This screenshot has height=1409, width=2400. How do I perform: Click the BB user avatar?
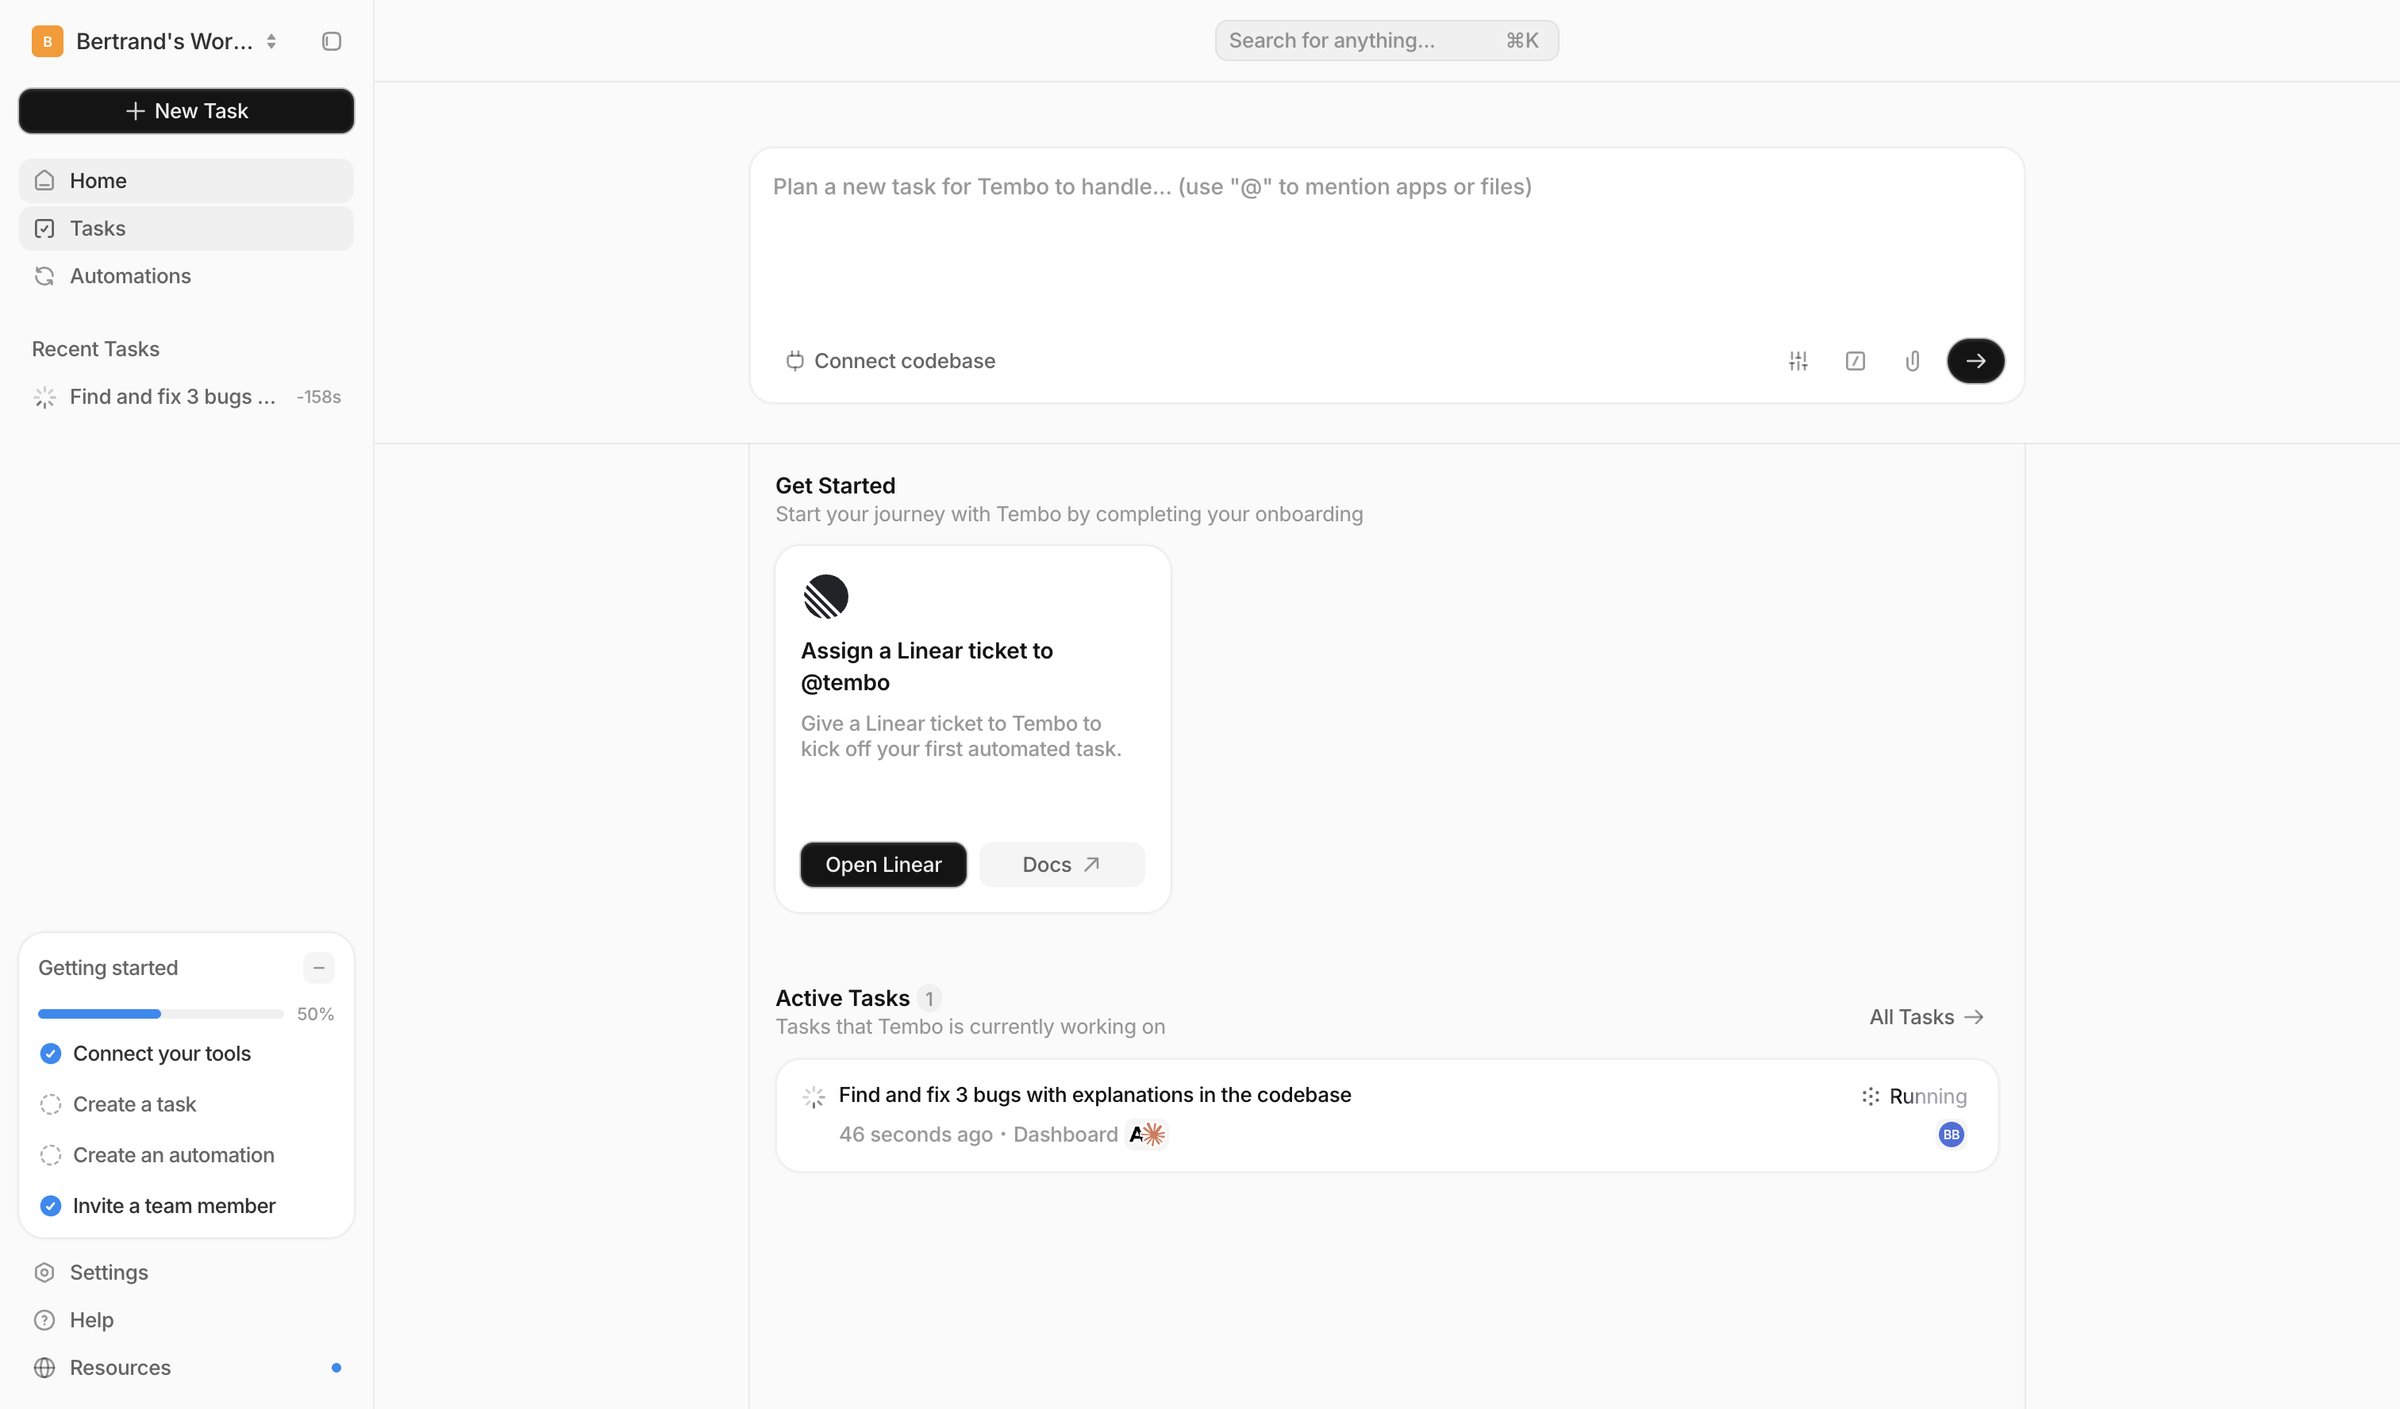click(1951, 1135)
